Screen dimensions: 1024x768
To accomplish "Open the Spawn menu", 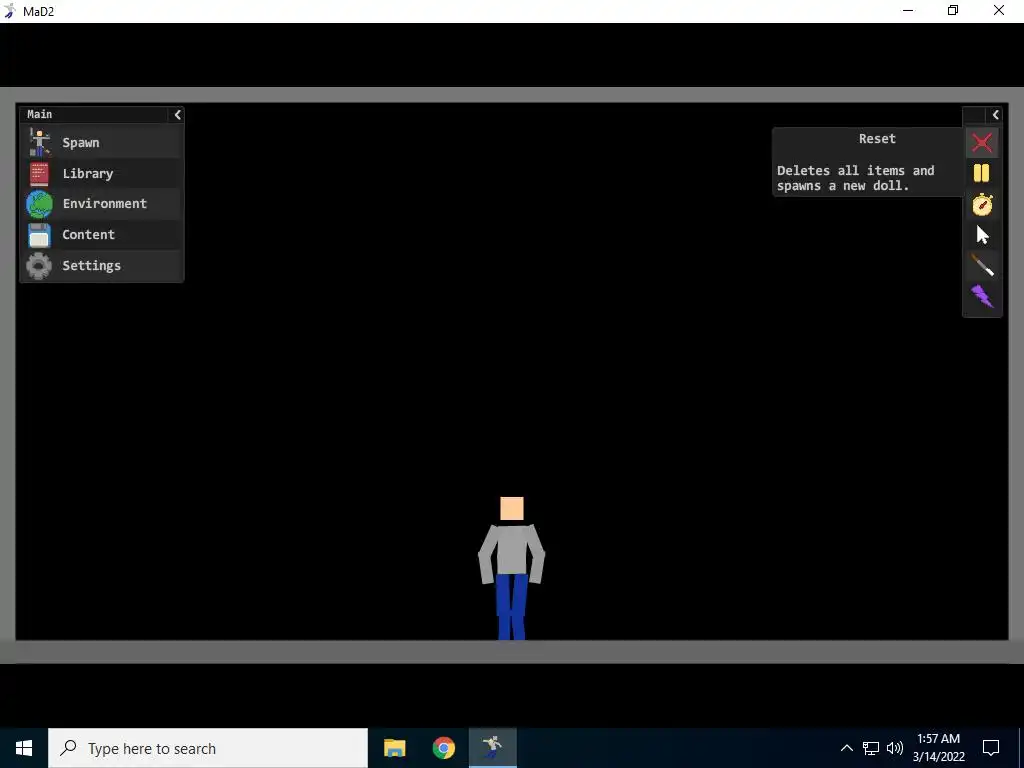I will (x=102, y=142).
